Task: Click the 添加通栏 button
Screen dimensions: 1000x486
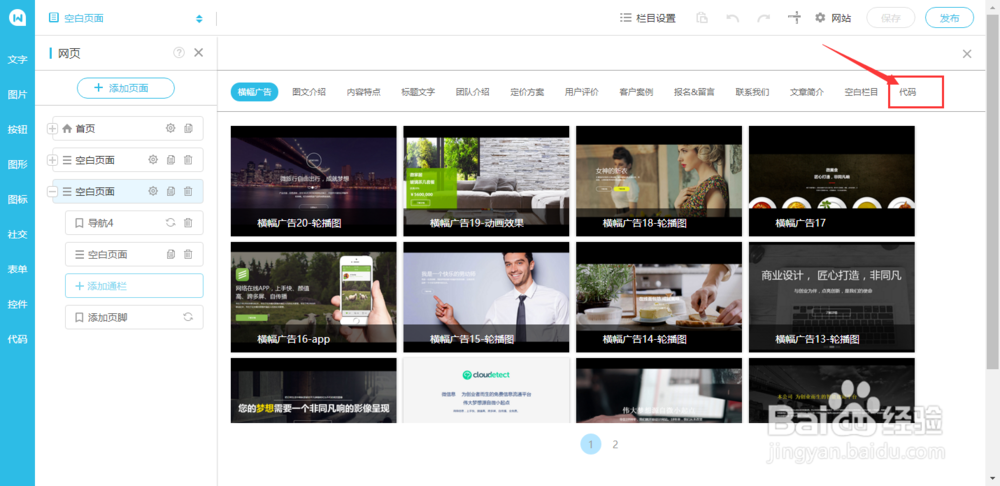Action: click(134, 286)
